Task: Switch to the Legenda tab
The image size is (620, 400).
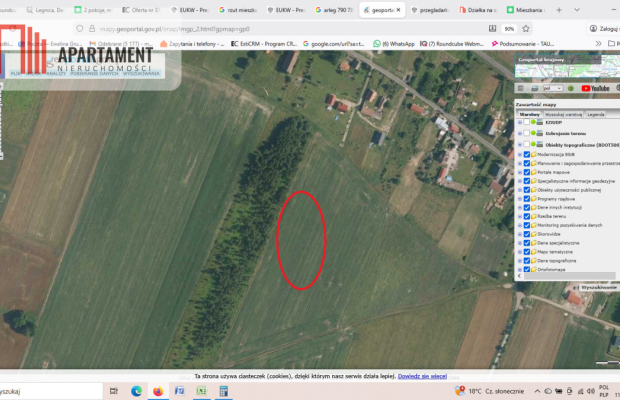Action: tap(594, 114)
